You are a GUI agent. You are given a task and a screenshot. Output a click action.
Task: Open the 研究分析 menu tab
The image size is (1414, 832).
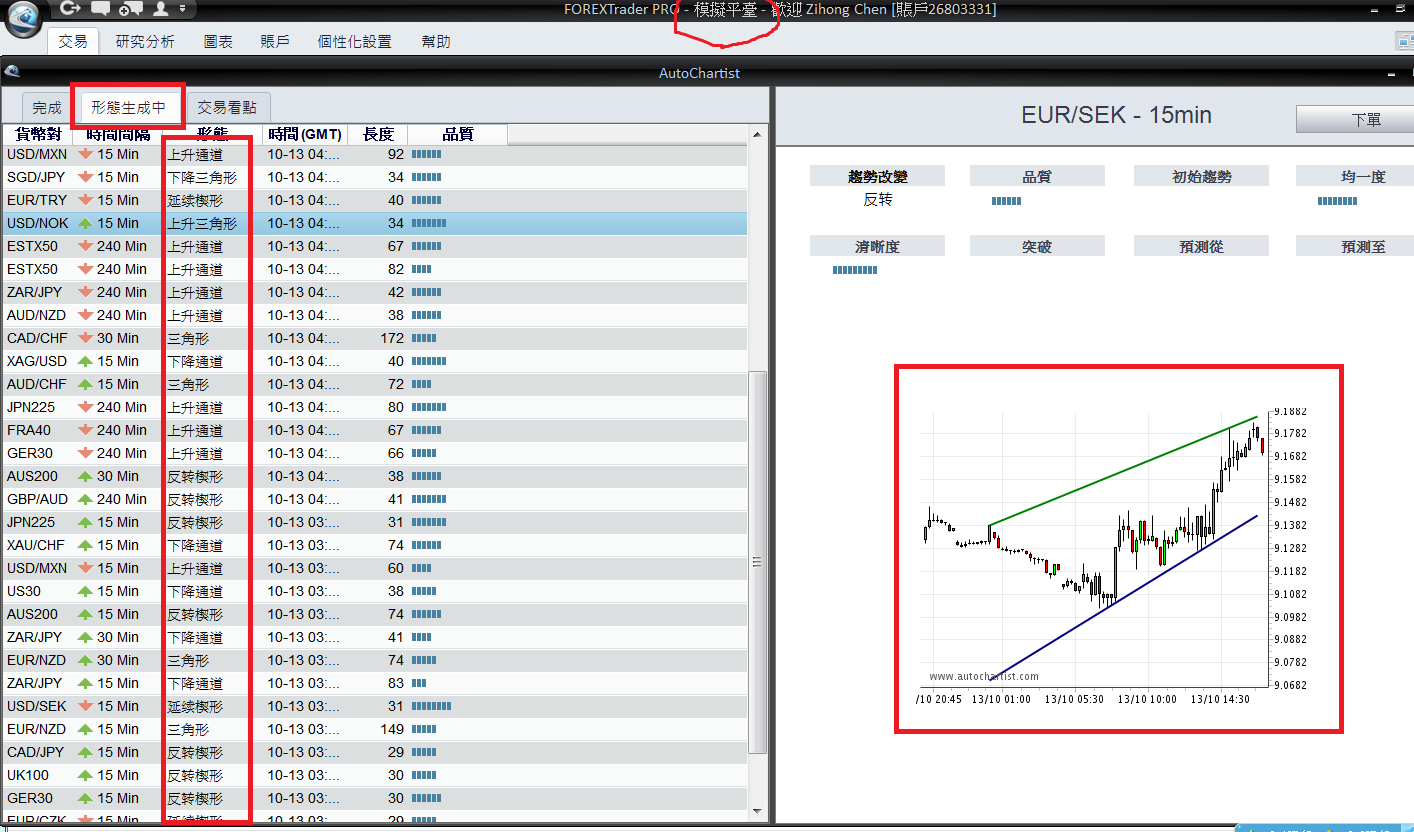tap(145, 41)
